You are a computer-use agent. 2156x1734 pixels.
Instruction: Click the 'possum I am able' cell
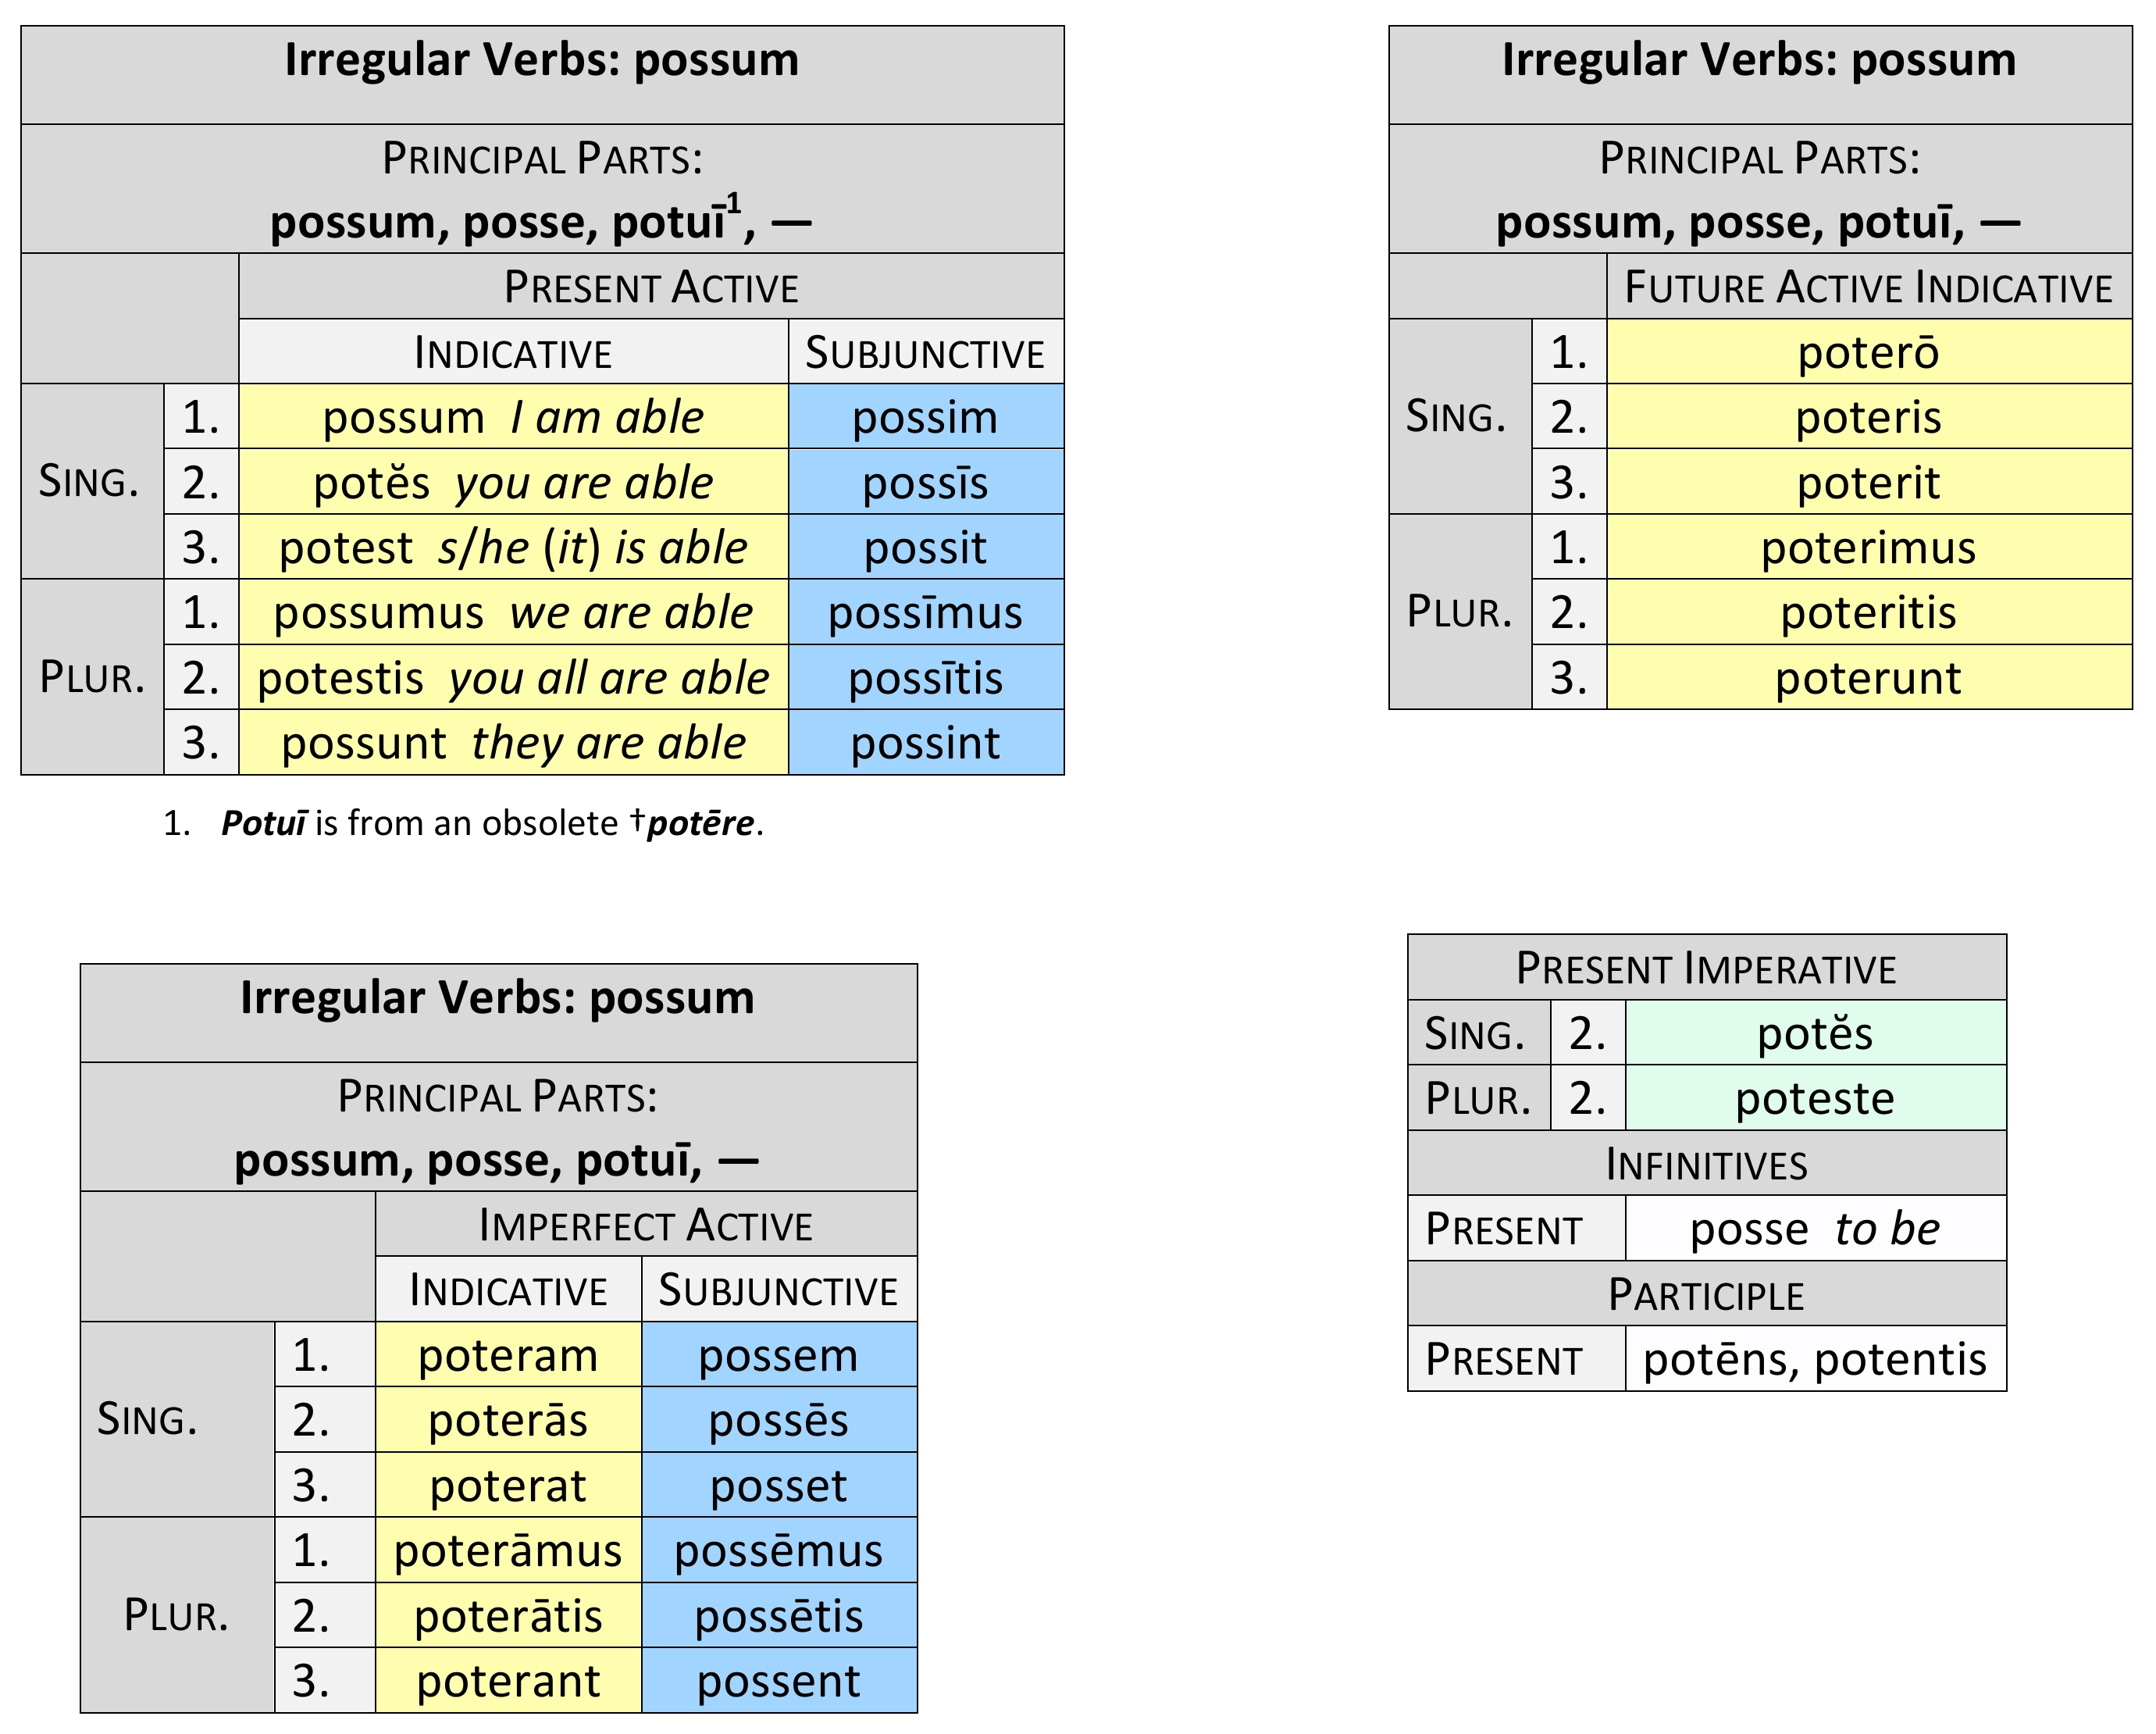513,417
